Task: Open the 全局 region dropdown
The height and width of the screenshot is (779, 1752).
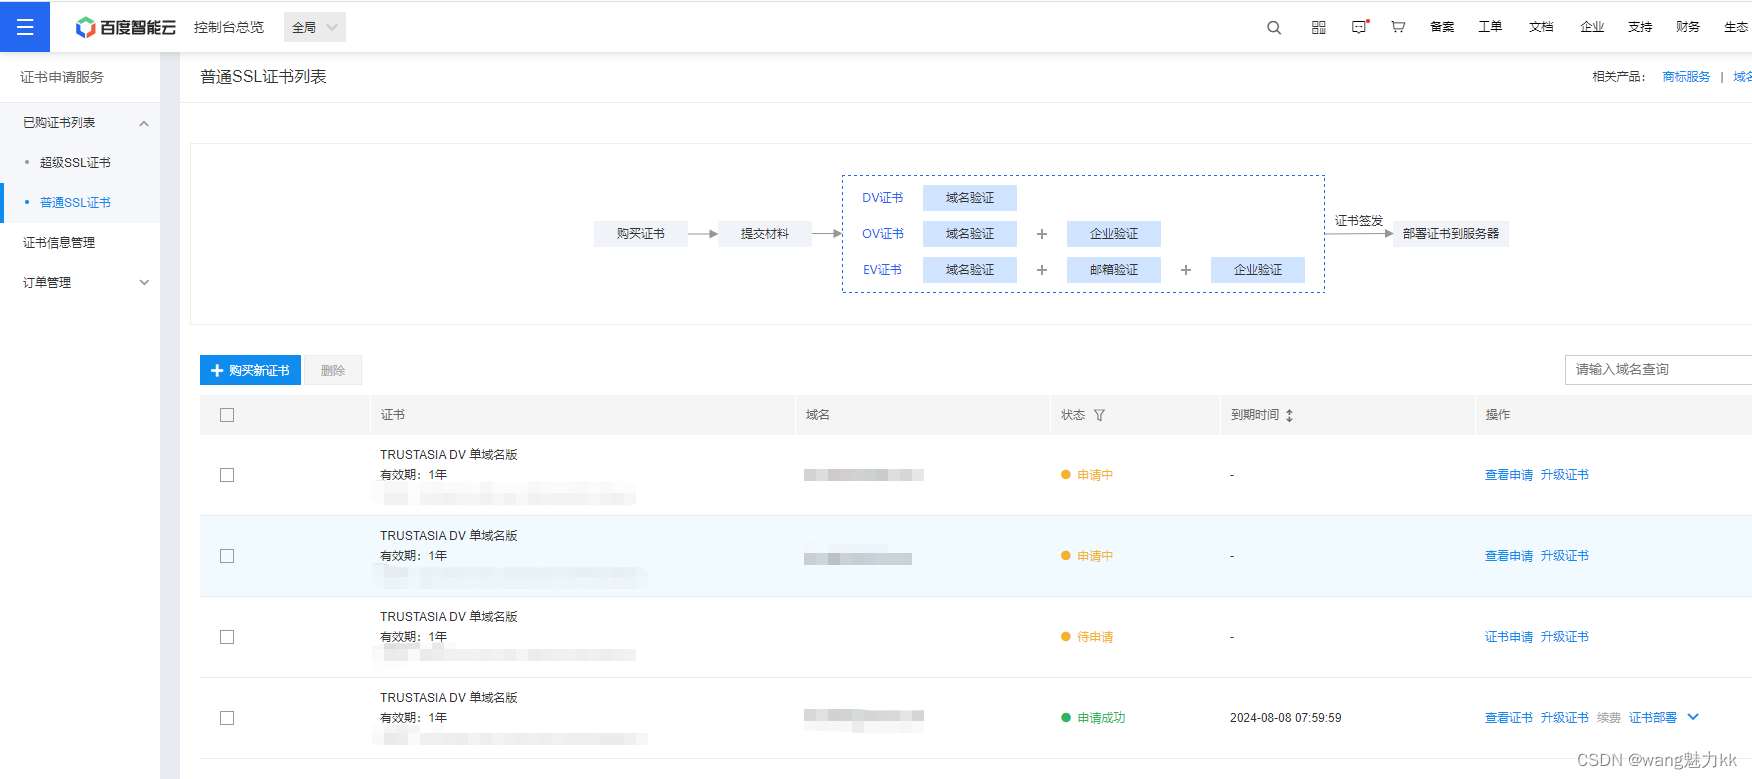Action: click(x=315, y=27)
